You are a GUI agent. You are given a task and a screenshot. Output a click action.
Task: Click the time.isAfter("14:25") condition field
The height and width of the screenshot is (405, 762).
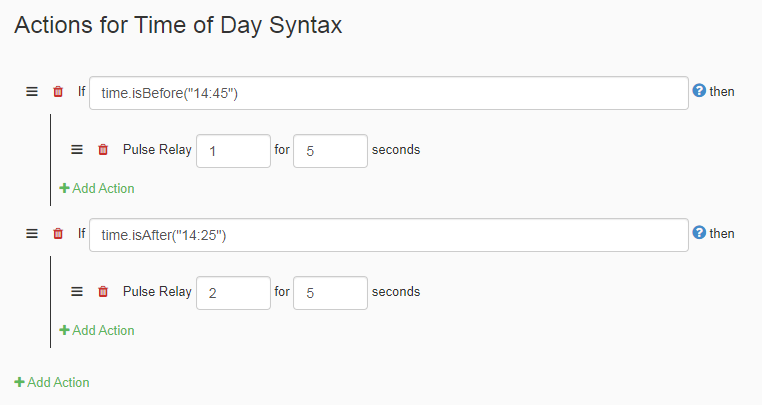point(389,235)
